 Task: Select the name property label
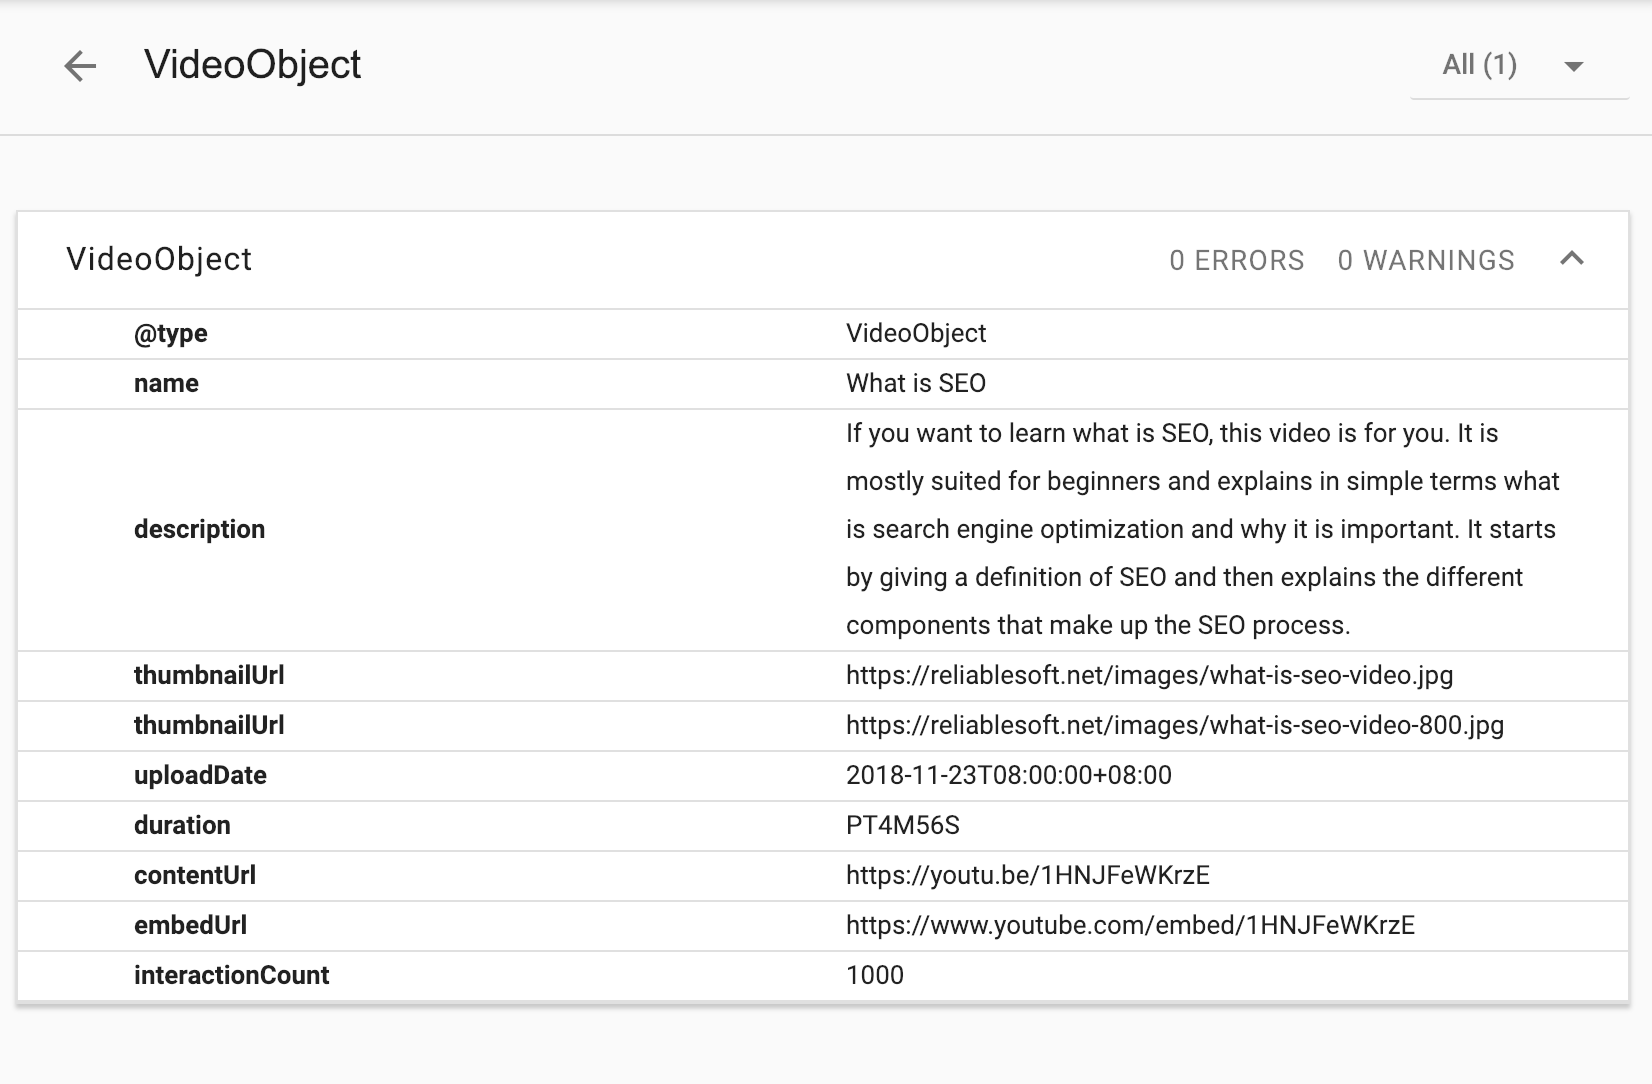(166, 384)
